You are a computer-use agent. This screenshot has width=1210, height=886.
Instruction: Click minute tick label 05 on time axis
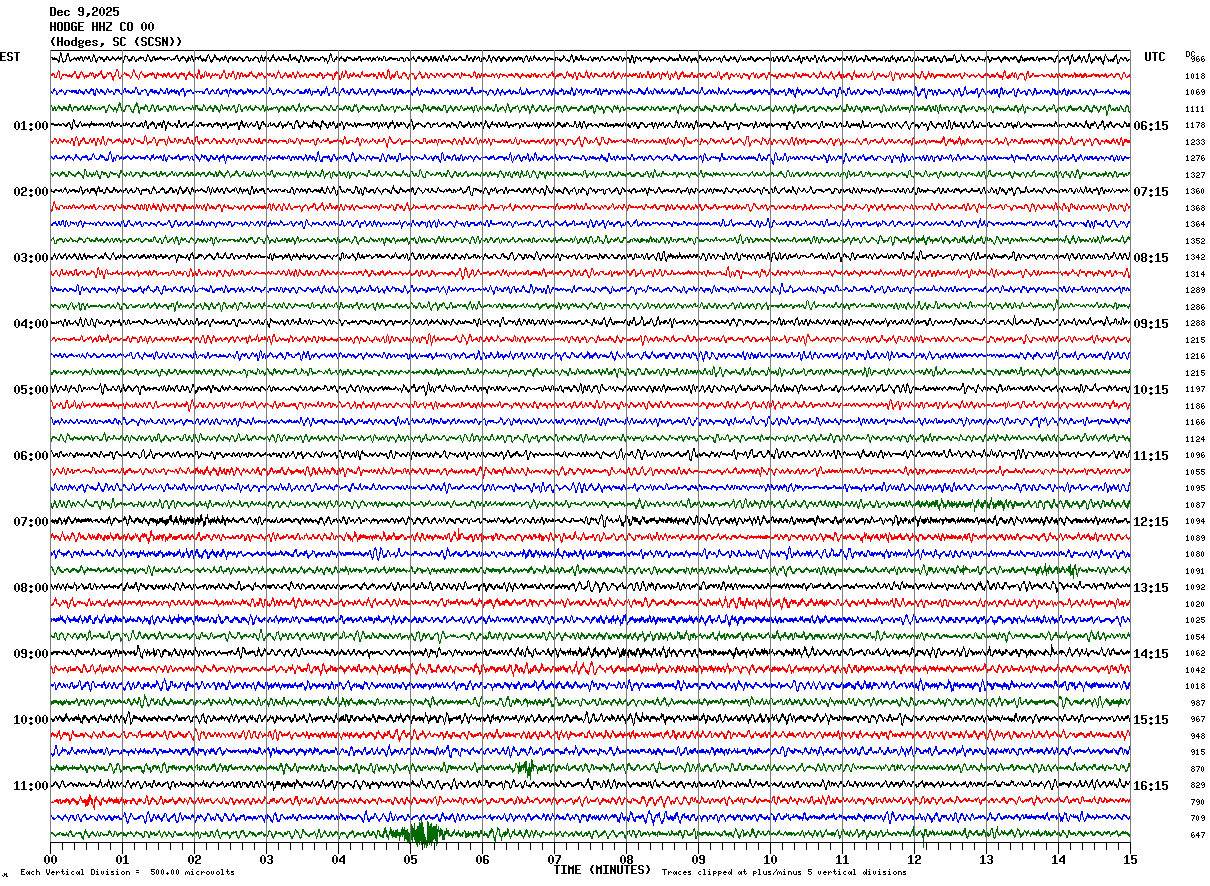coord(410,859)
